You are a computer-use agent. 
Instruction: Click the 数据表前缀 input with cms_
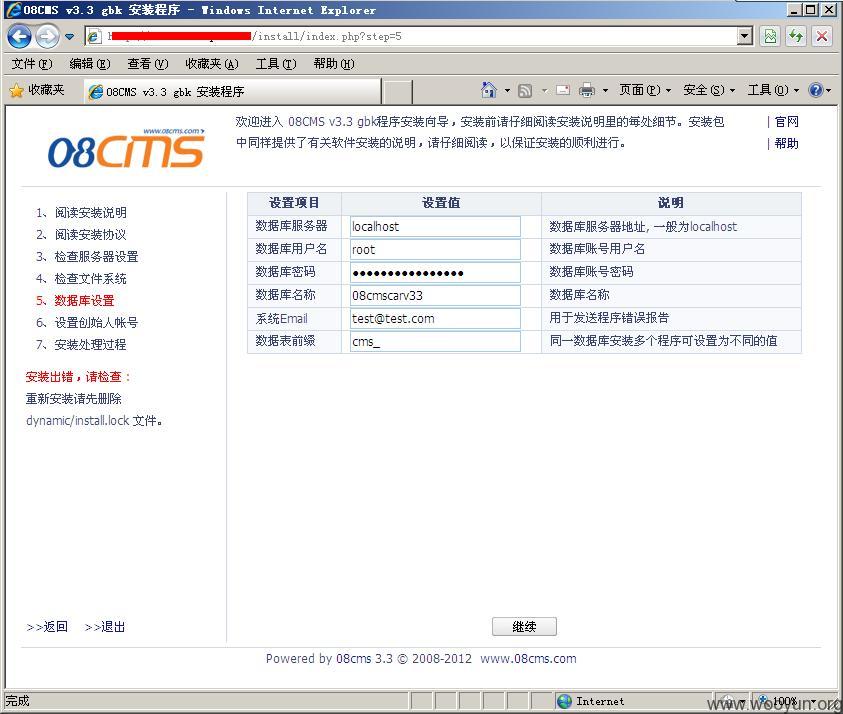click(435, 341)
